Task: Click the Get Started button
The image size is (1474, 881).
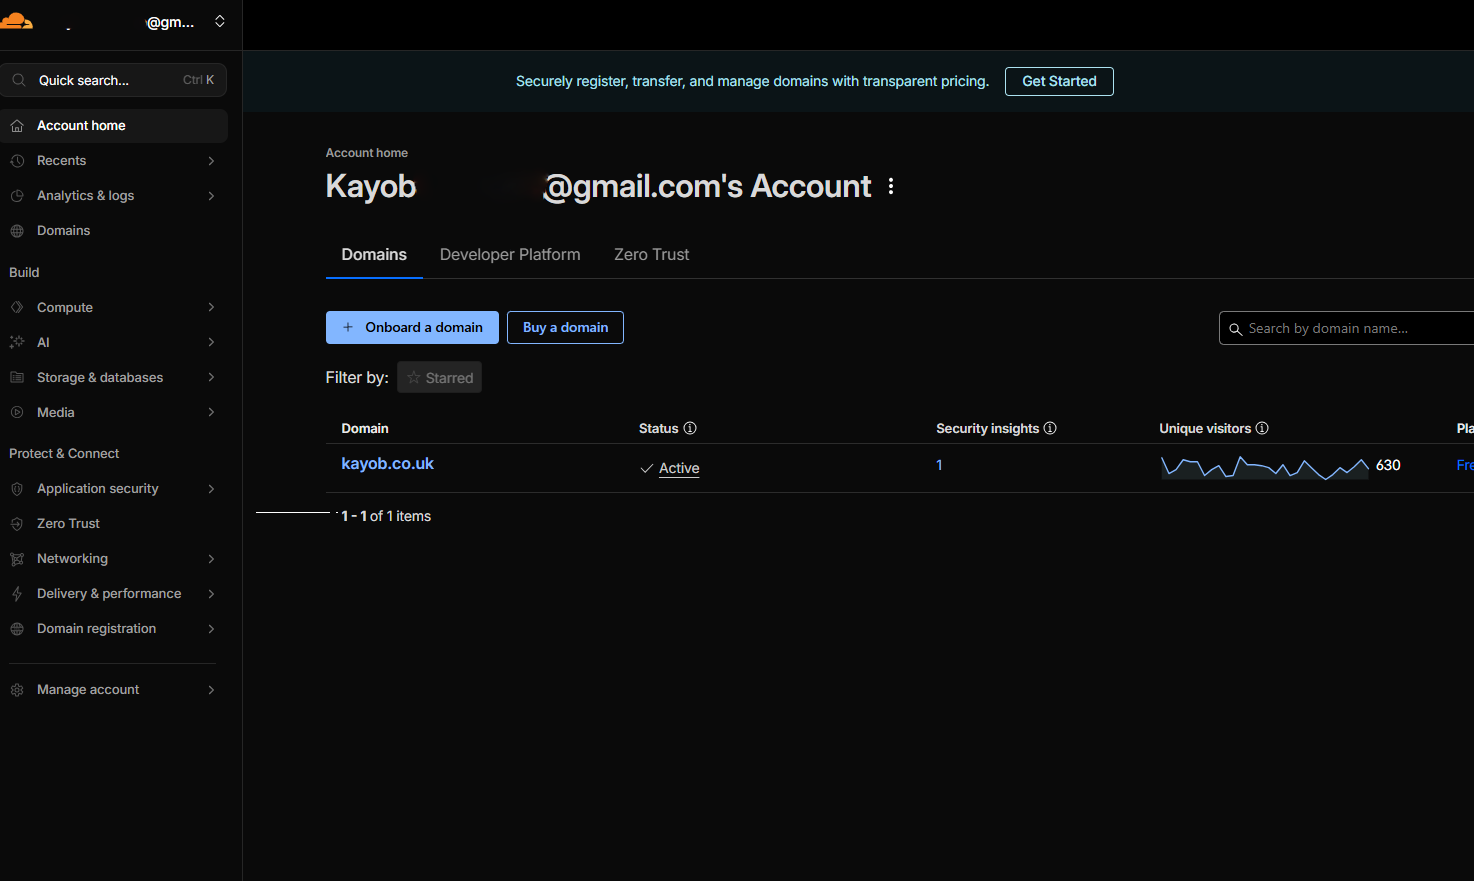Action: [x=1059, y=81]
